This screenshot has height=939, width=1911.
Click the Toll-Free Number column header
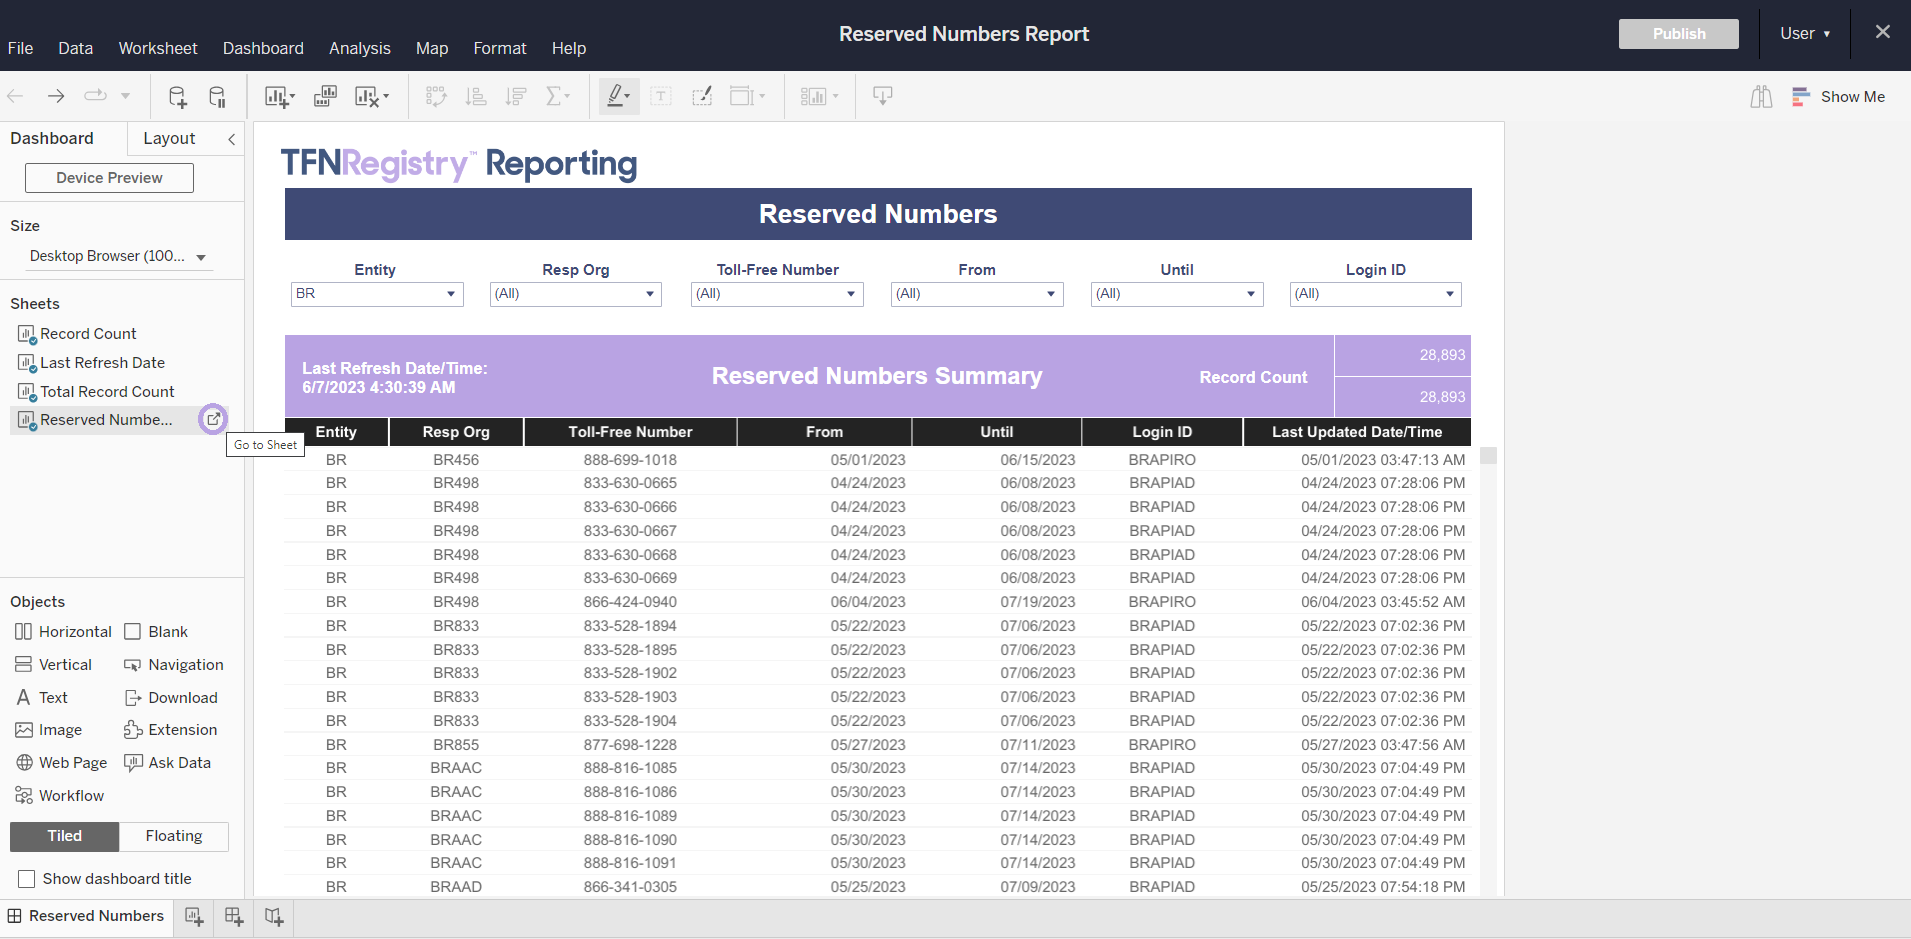tap(630, 432)
